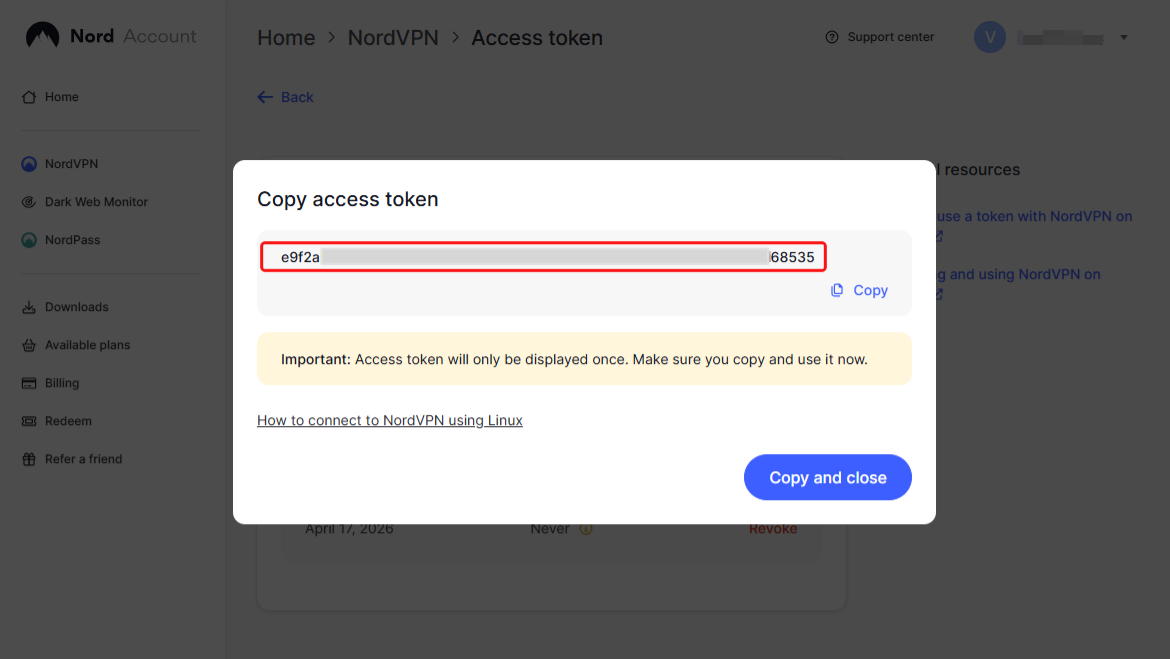Viewport: 1170px width, 659px height.
Task: Open the Linux connection guide link
Action: [390, 420]
